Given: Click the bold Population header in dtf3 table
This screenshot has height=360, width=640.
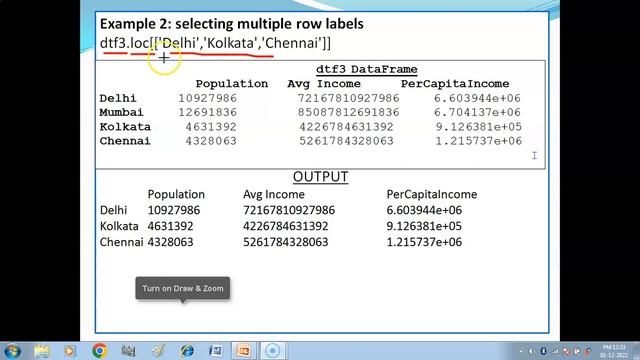Looking at the screenshot, I should coord(232,84).
